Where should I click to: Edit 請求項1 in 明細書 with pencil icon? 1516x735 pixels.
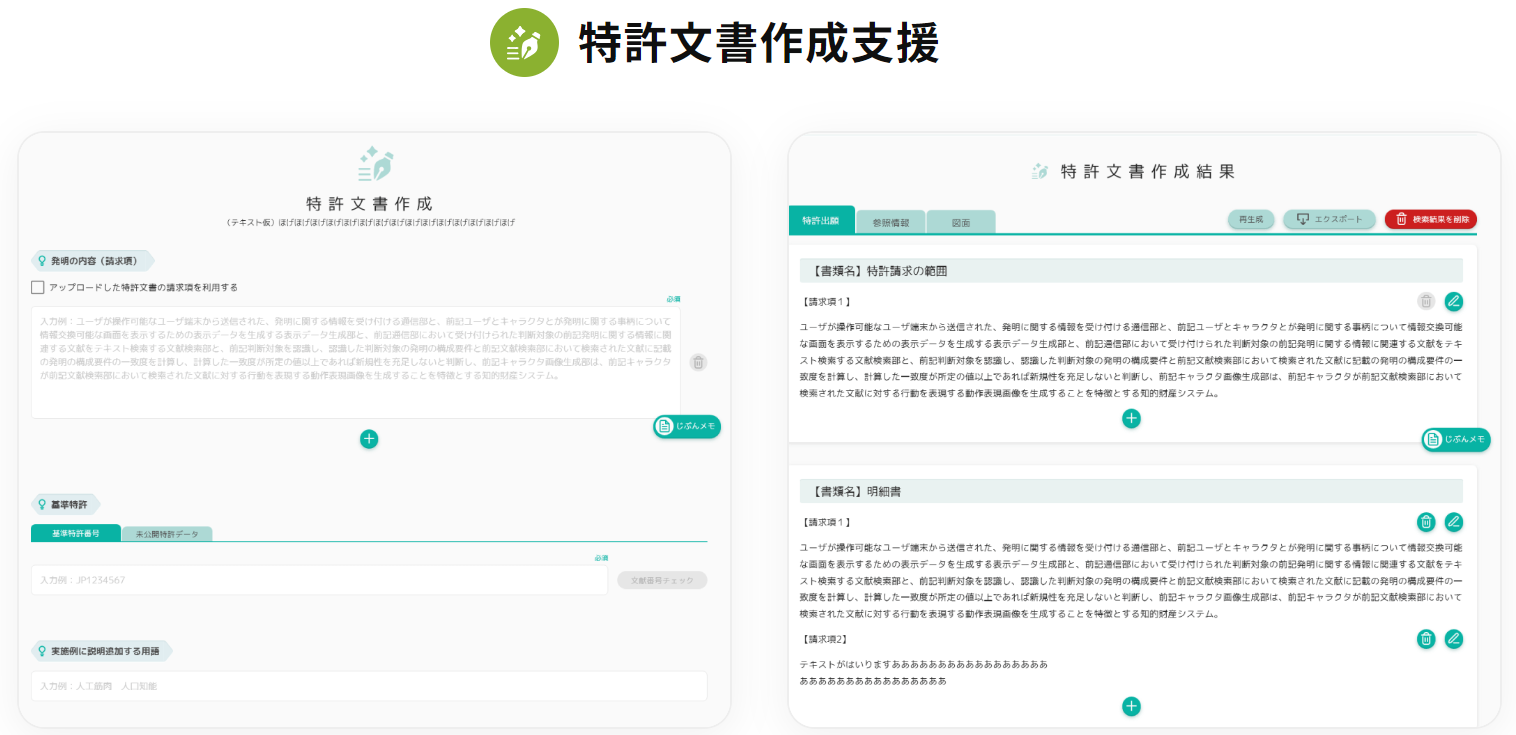click(x=1454, y=522)
